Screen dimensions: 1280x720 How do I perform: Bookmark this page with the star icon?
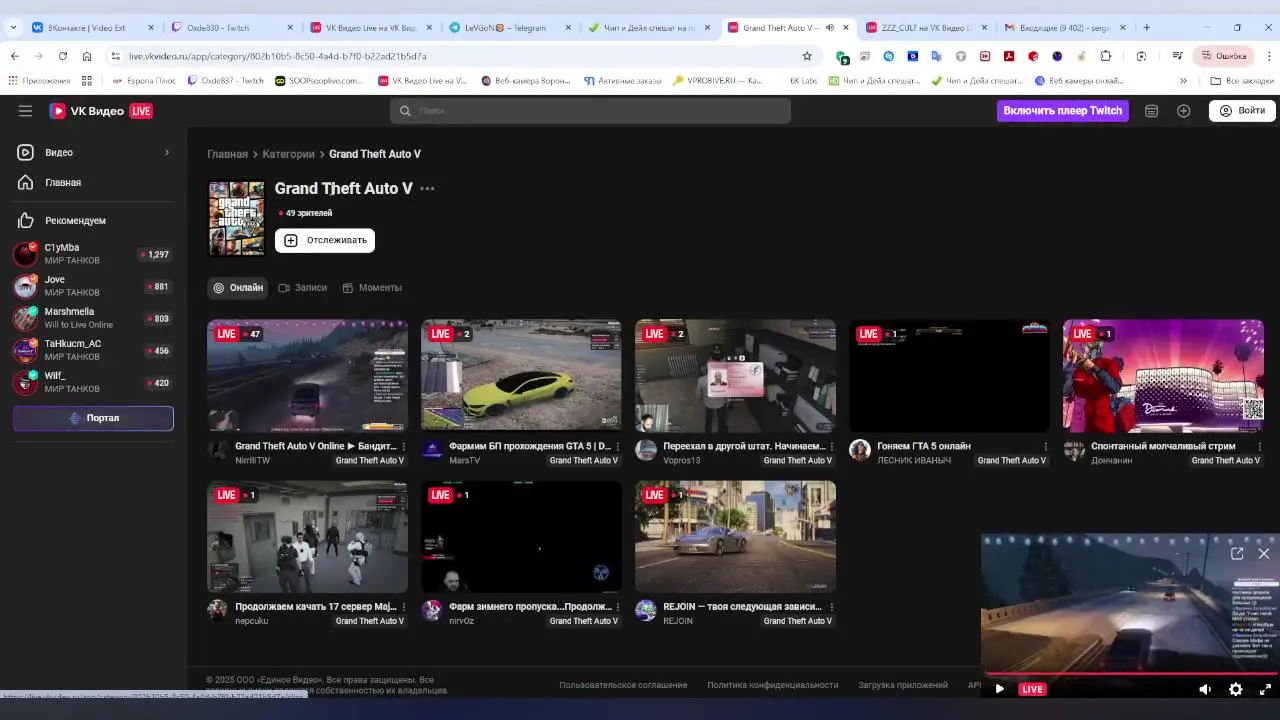point(807,56)
